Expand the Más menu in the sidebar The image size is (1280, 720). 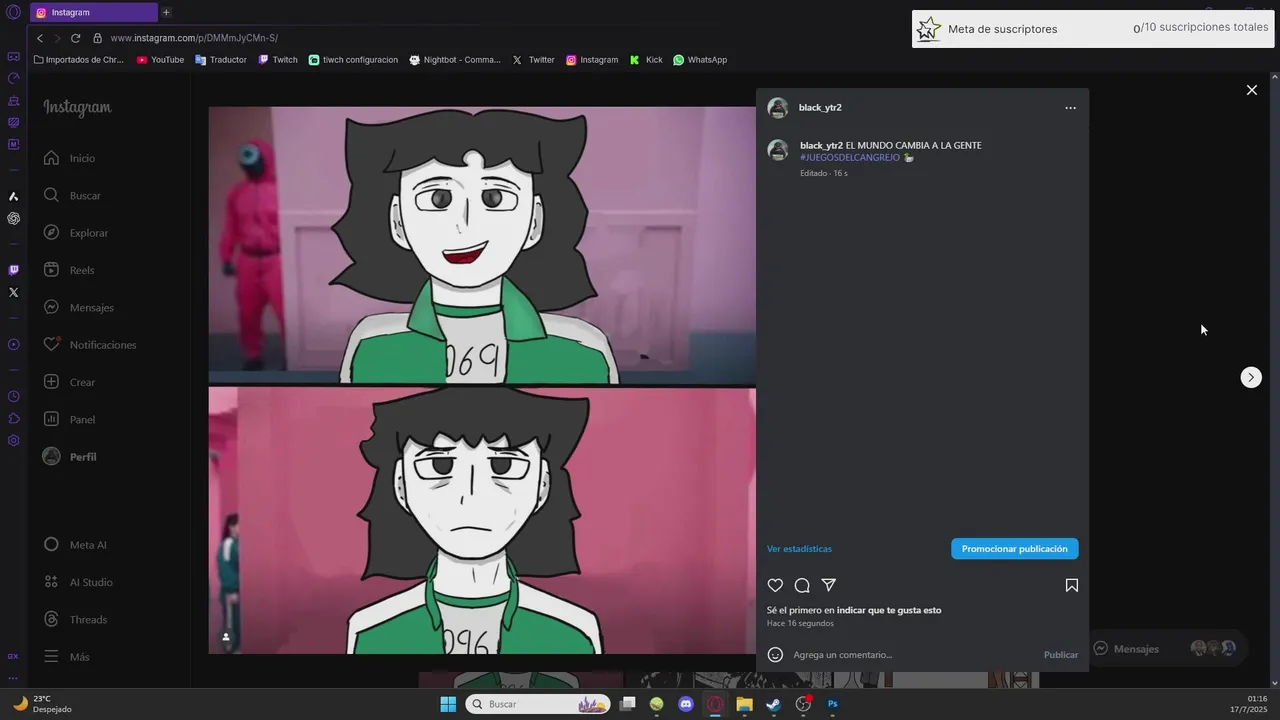coord(66,657)
